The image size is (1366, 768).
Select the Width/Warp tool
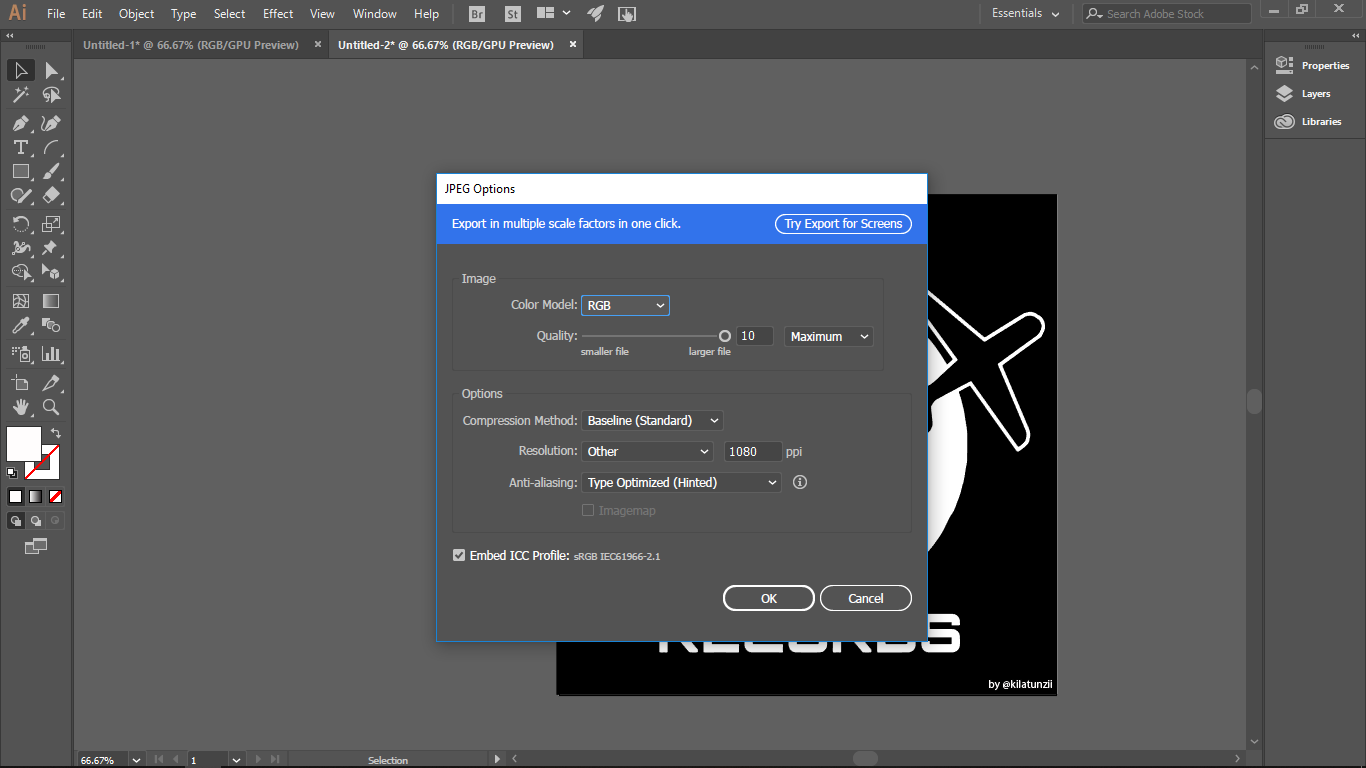click(x=21, y=247)
